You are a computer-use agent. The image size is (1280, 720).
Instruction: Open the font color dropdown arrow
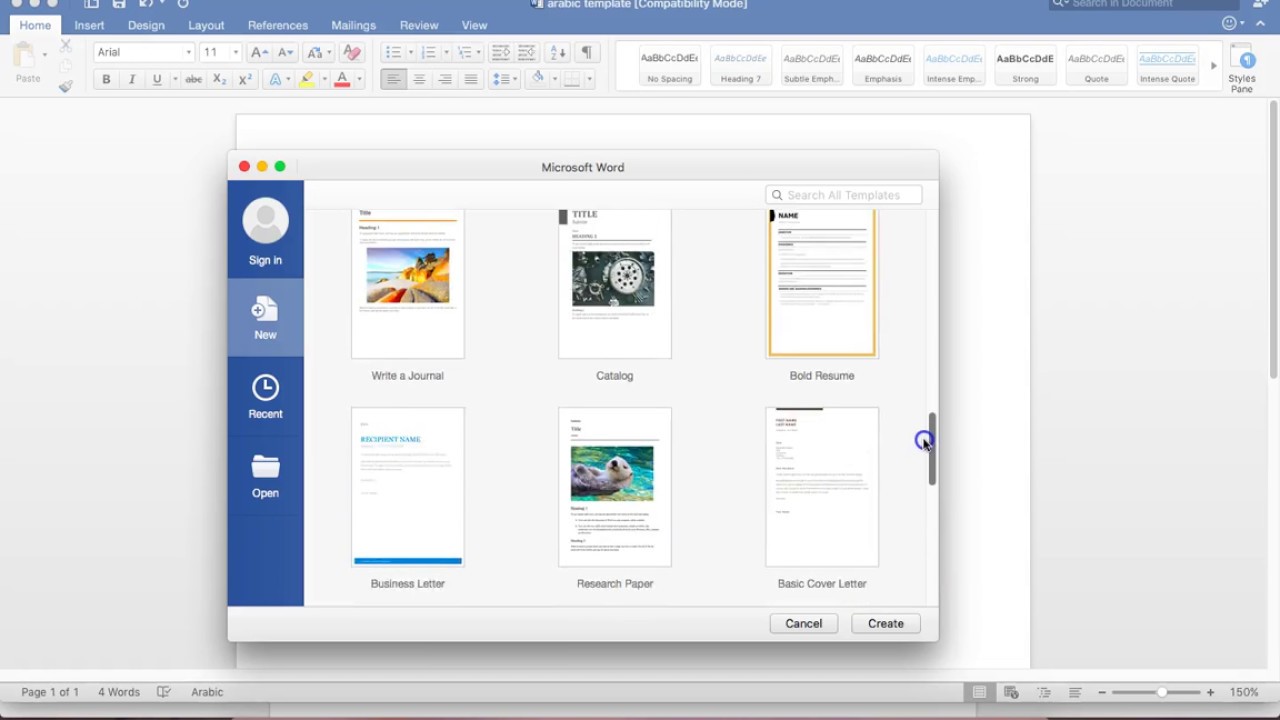click(359, 79)
